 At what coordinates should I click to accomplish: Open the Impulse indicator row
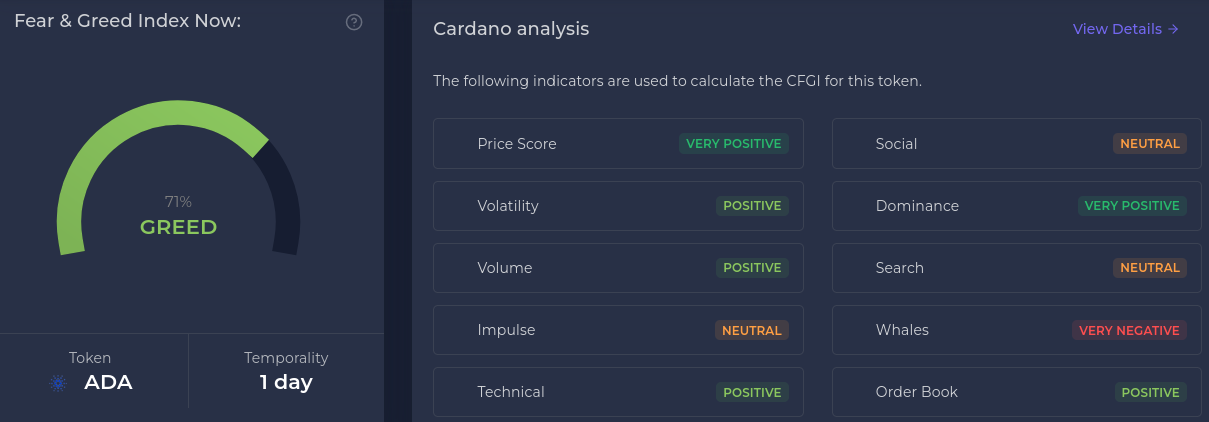point(618,330)
